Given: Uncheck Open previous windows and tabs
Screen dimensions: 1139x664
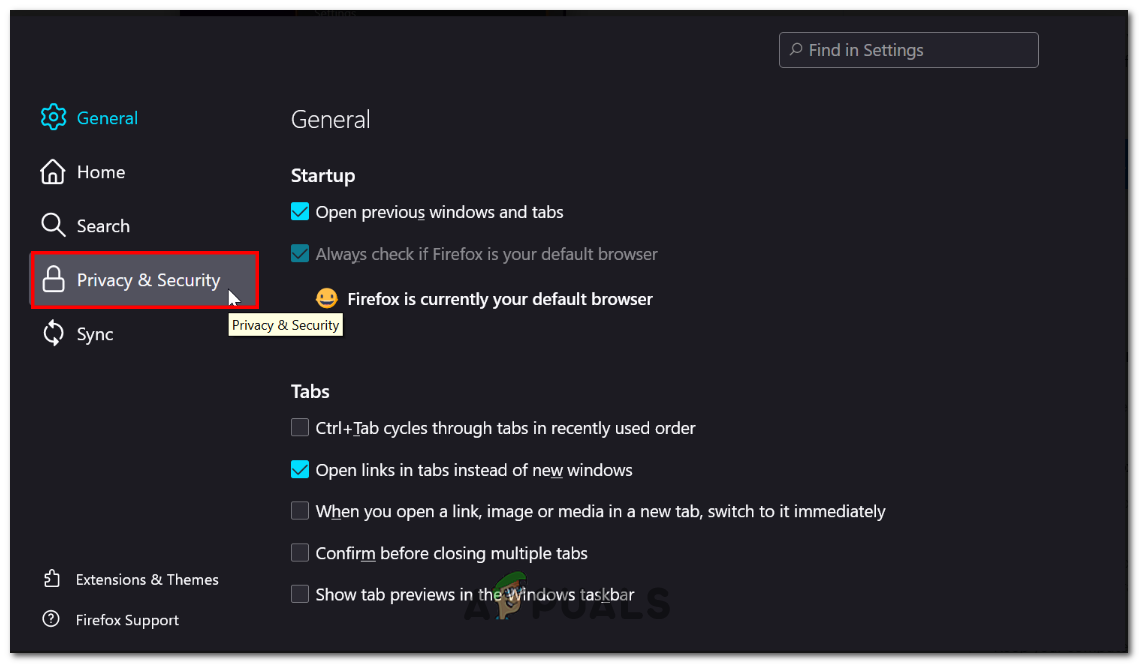Looking at the screenshot, I should 300,211.
